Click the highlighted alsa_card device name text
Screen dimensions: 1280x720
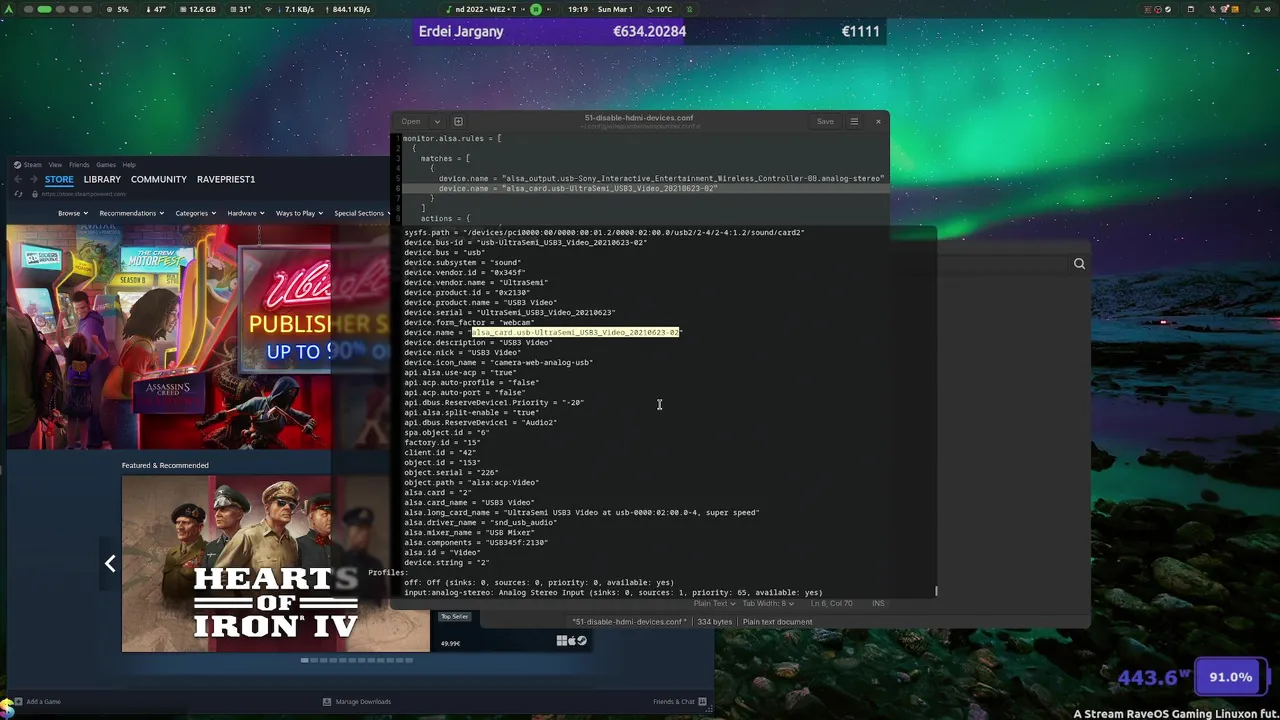coord(576,332)
